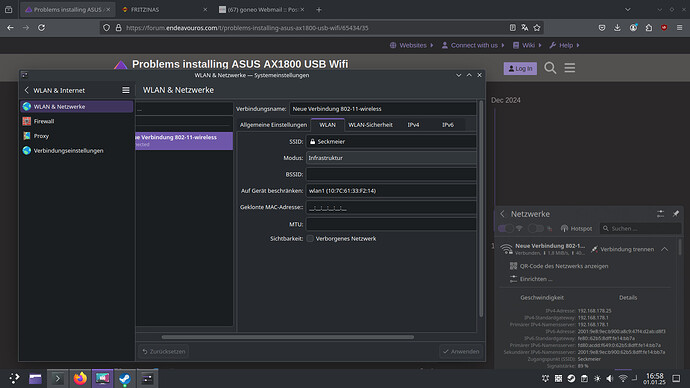Screen dimensions: 690x388
Task: Click the horizontal scrollbar in settings window
Action: click(x=288, y=337)
